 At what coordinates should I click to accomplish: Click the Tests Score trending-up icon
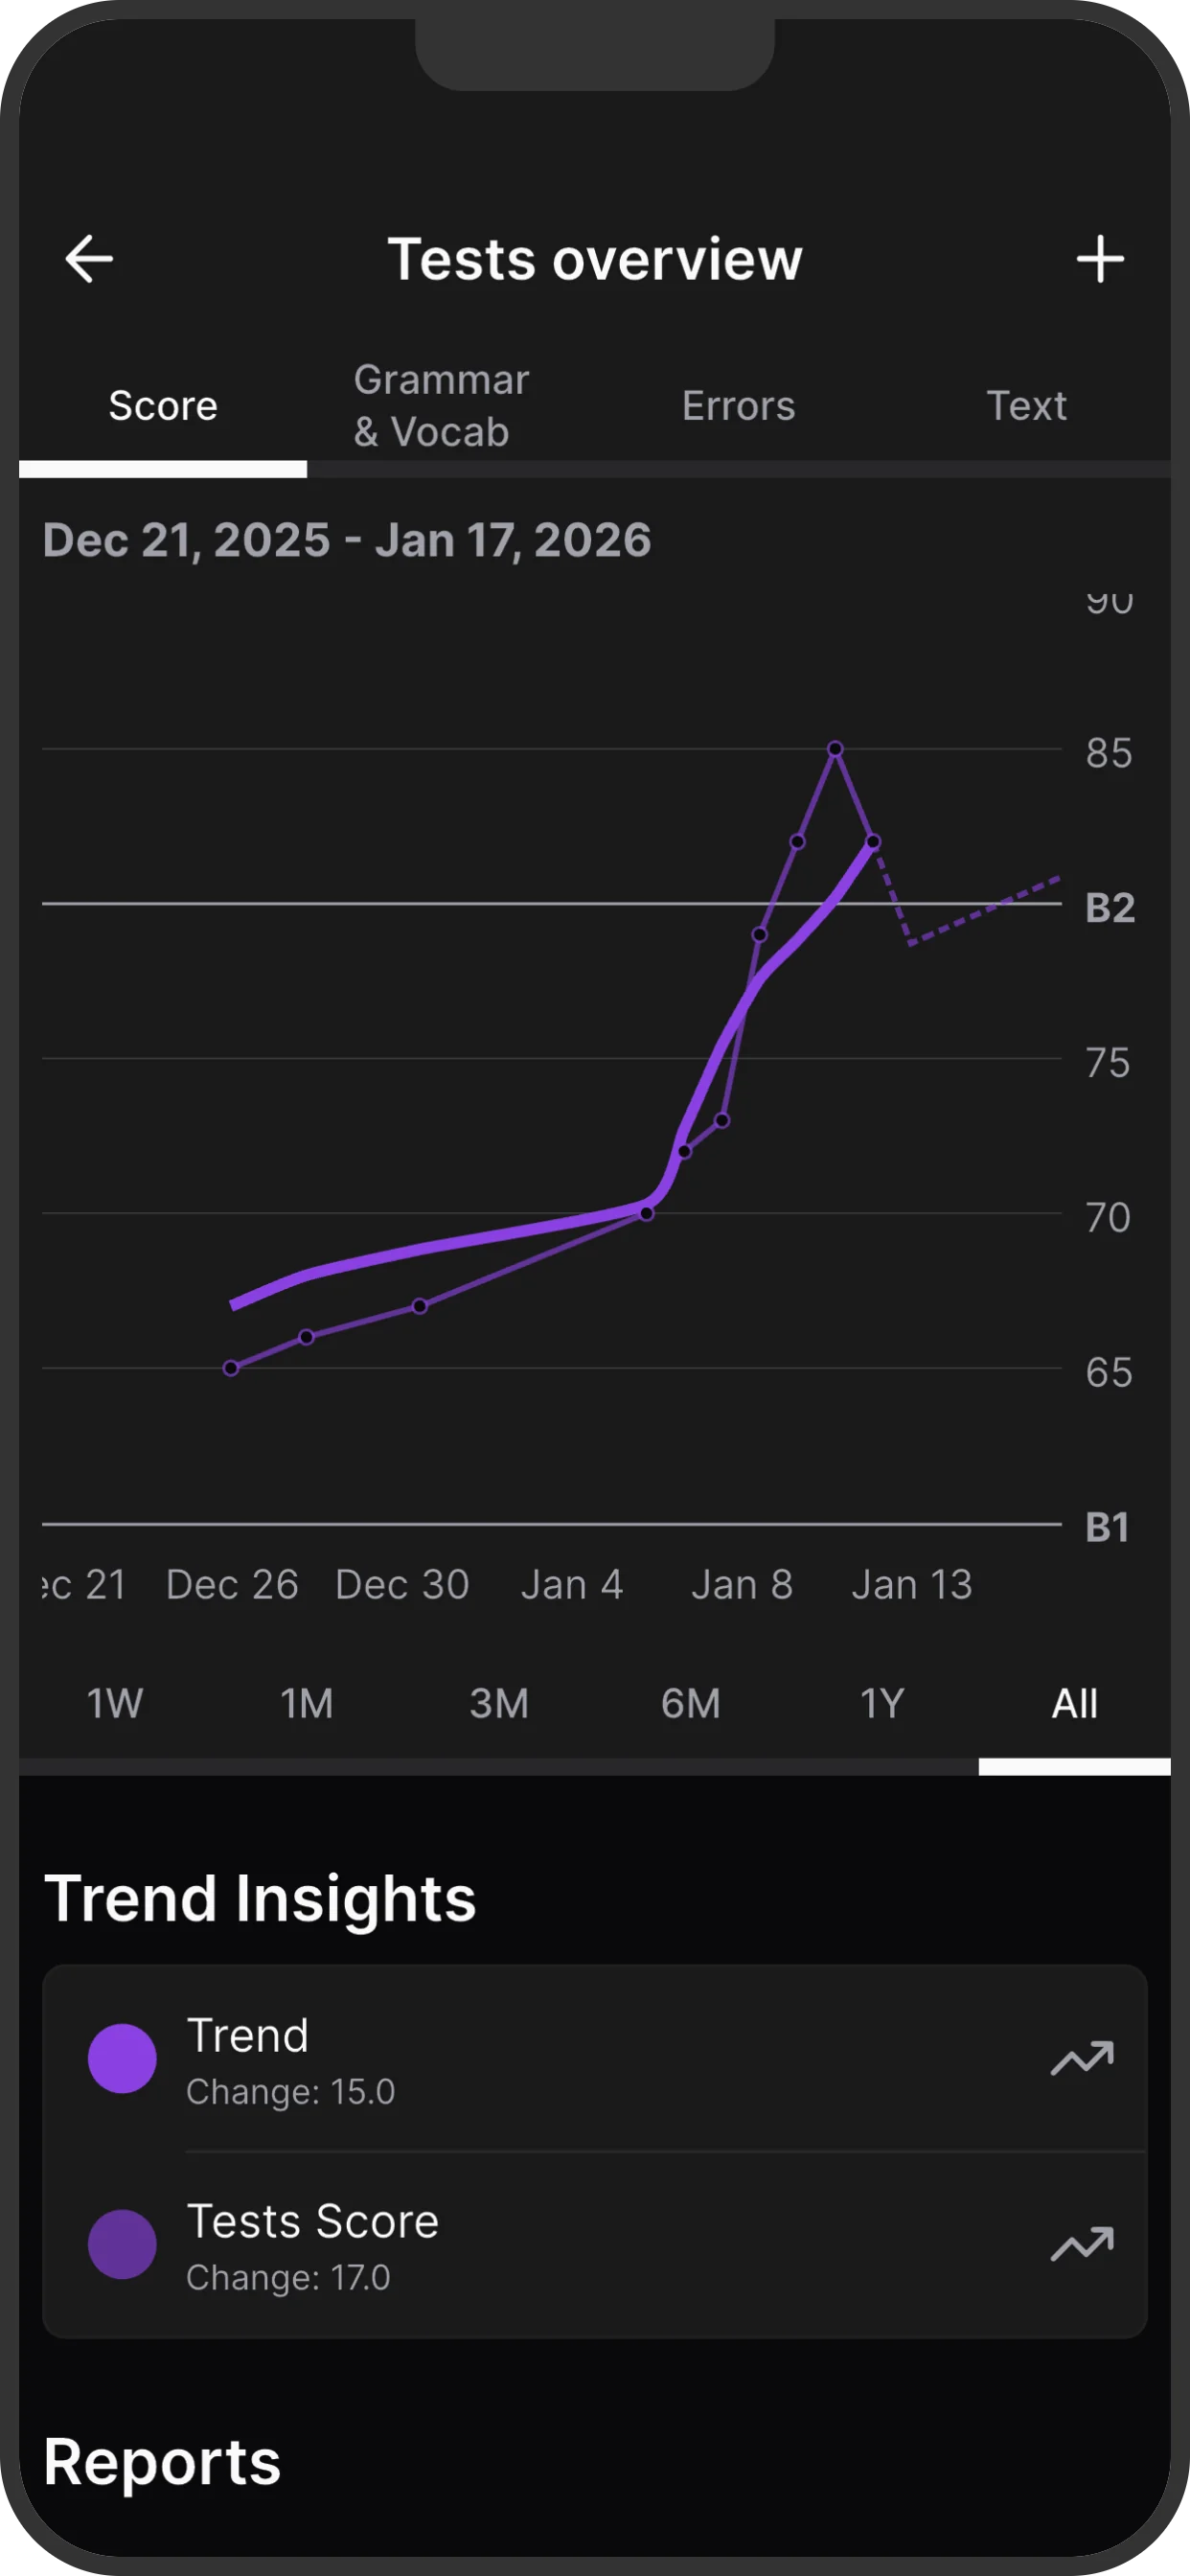tap(1082, 2245)
